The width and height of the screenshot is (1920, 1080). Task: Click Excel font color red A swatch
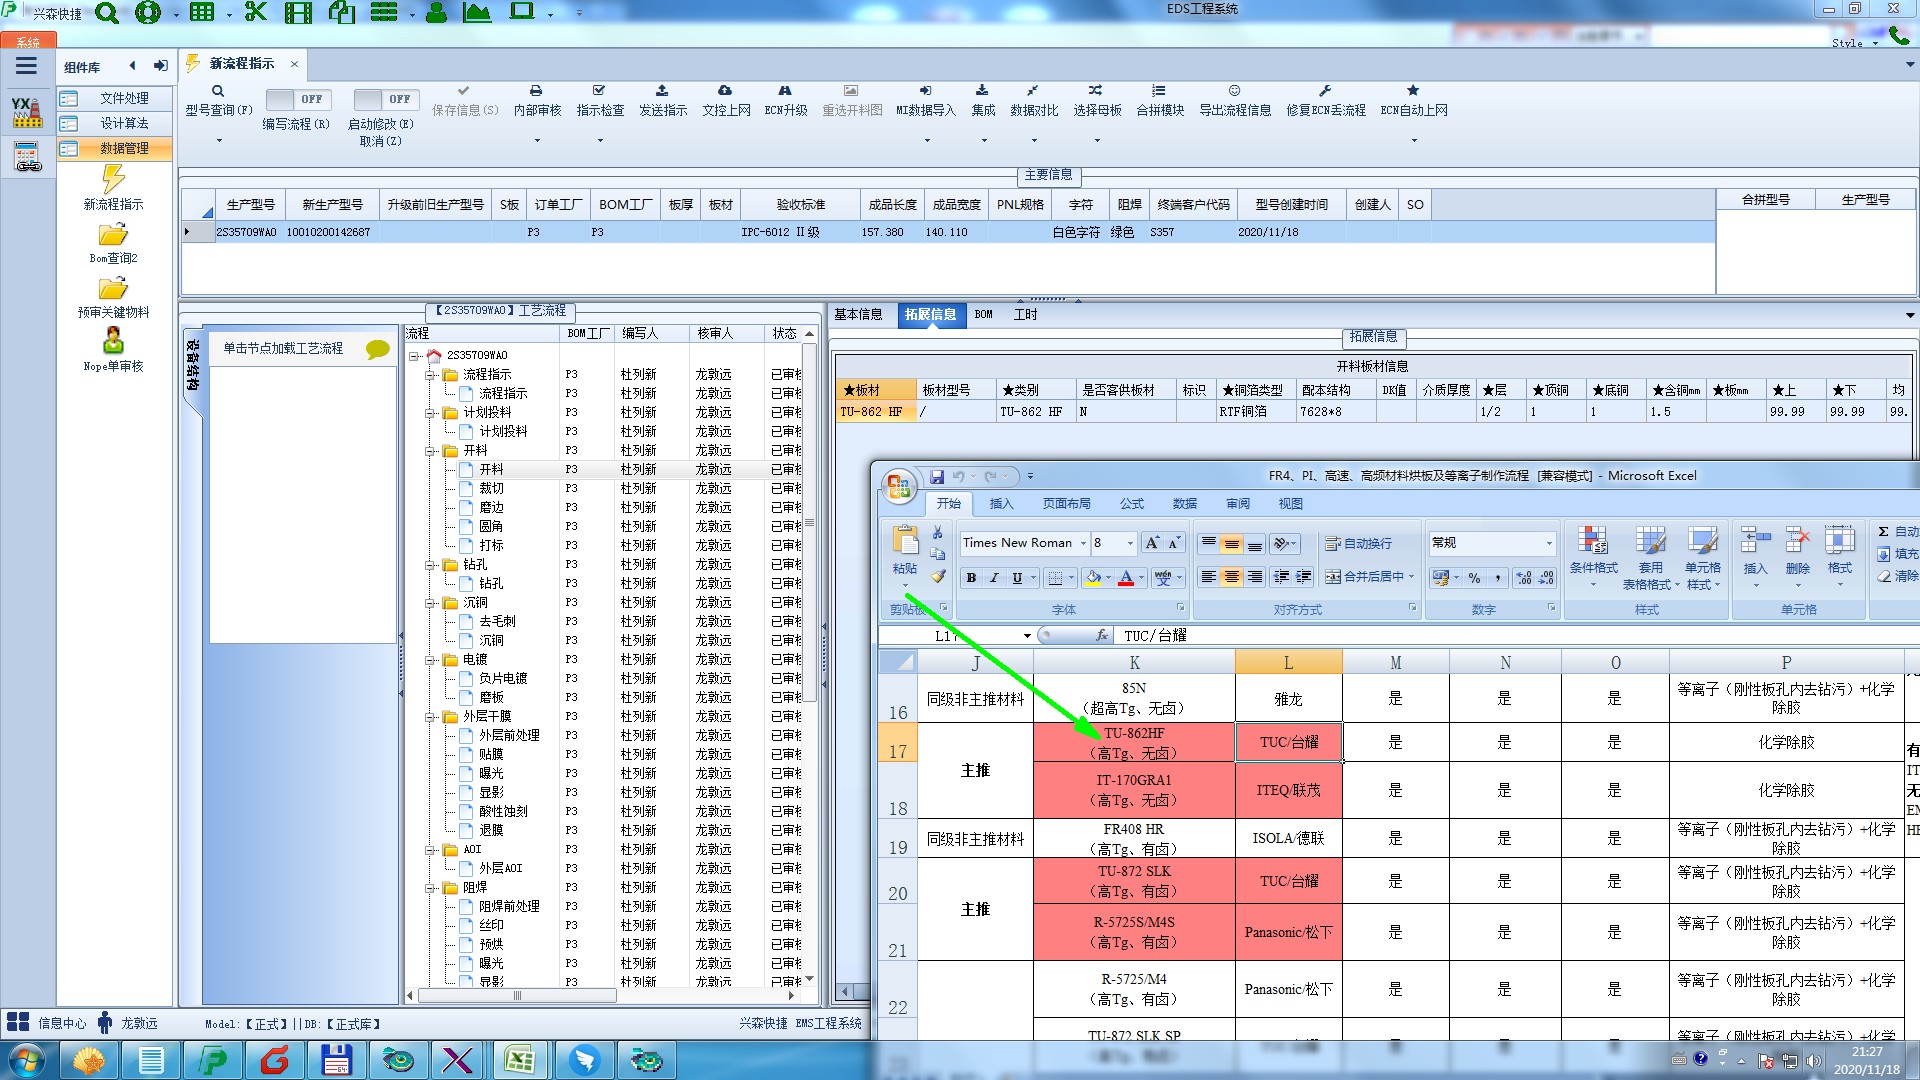pos(1126,577)
